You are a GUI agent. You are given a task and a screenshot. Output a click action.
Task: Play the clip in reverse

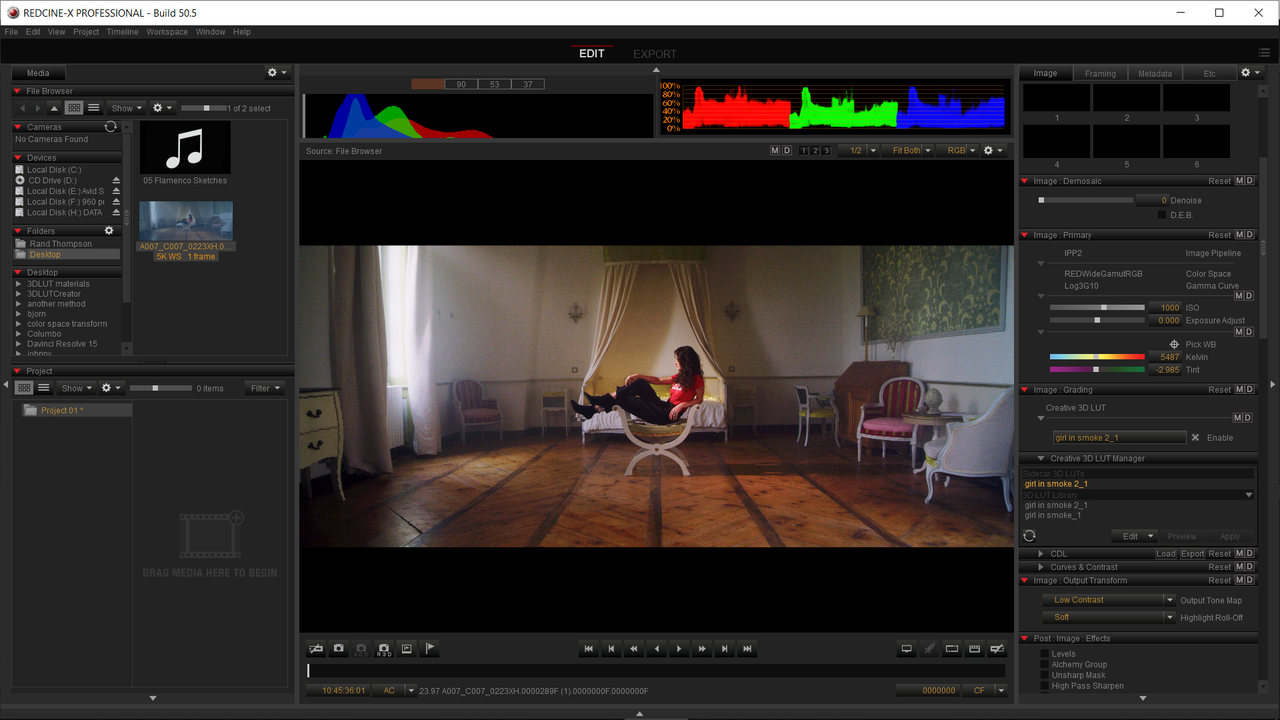pyautogui.click(x=656, y=649)
